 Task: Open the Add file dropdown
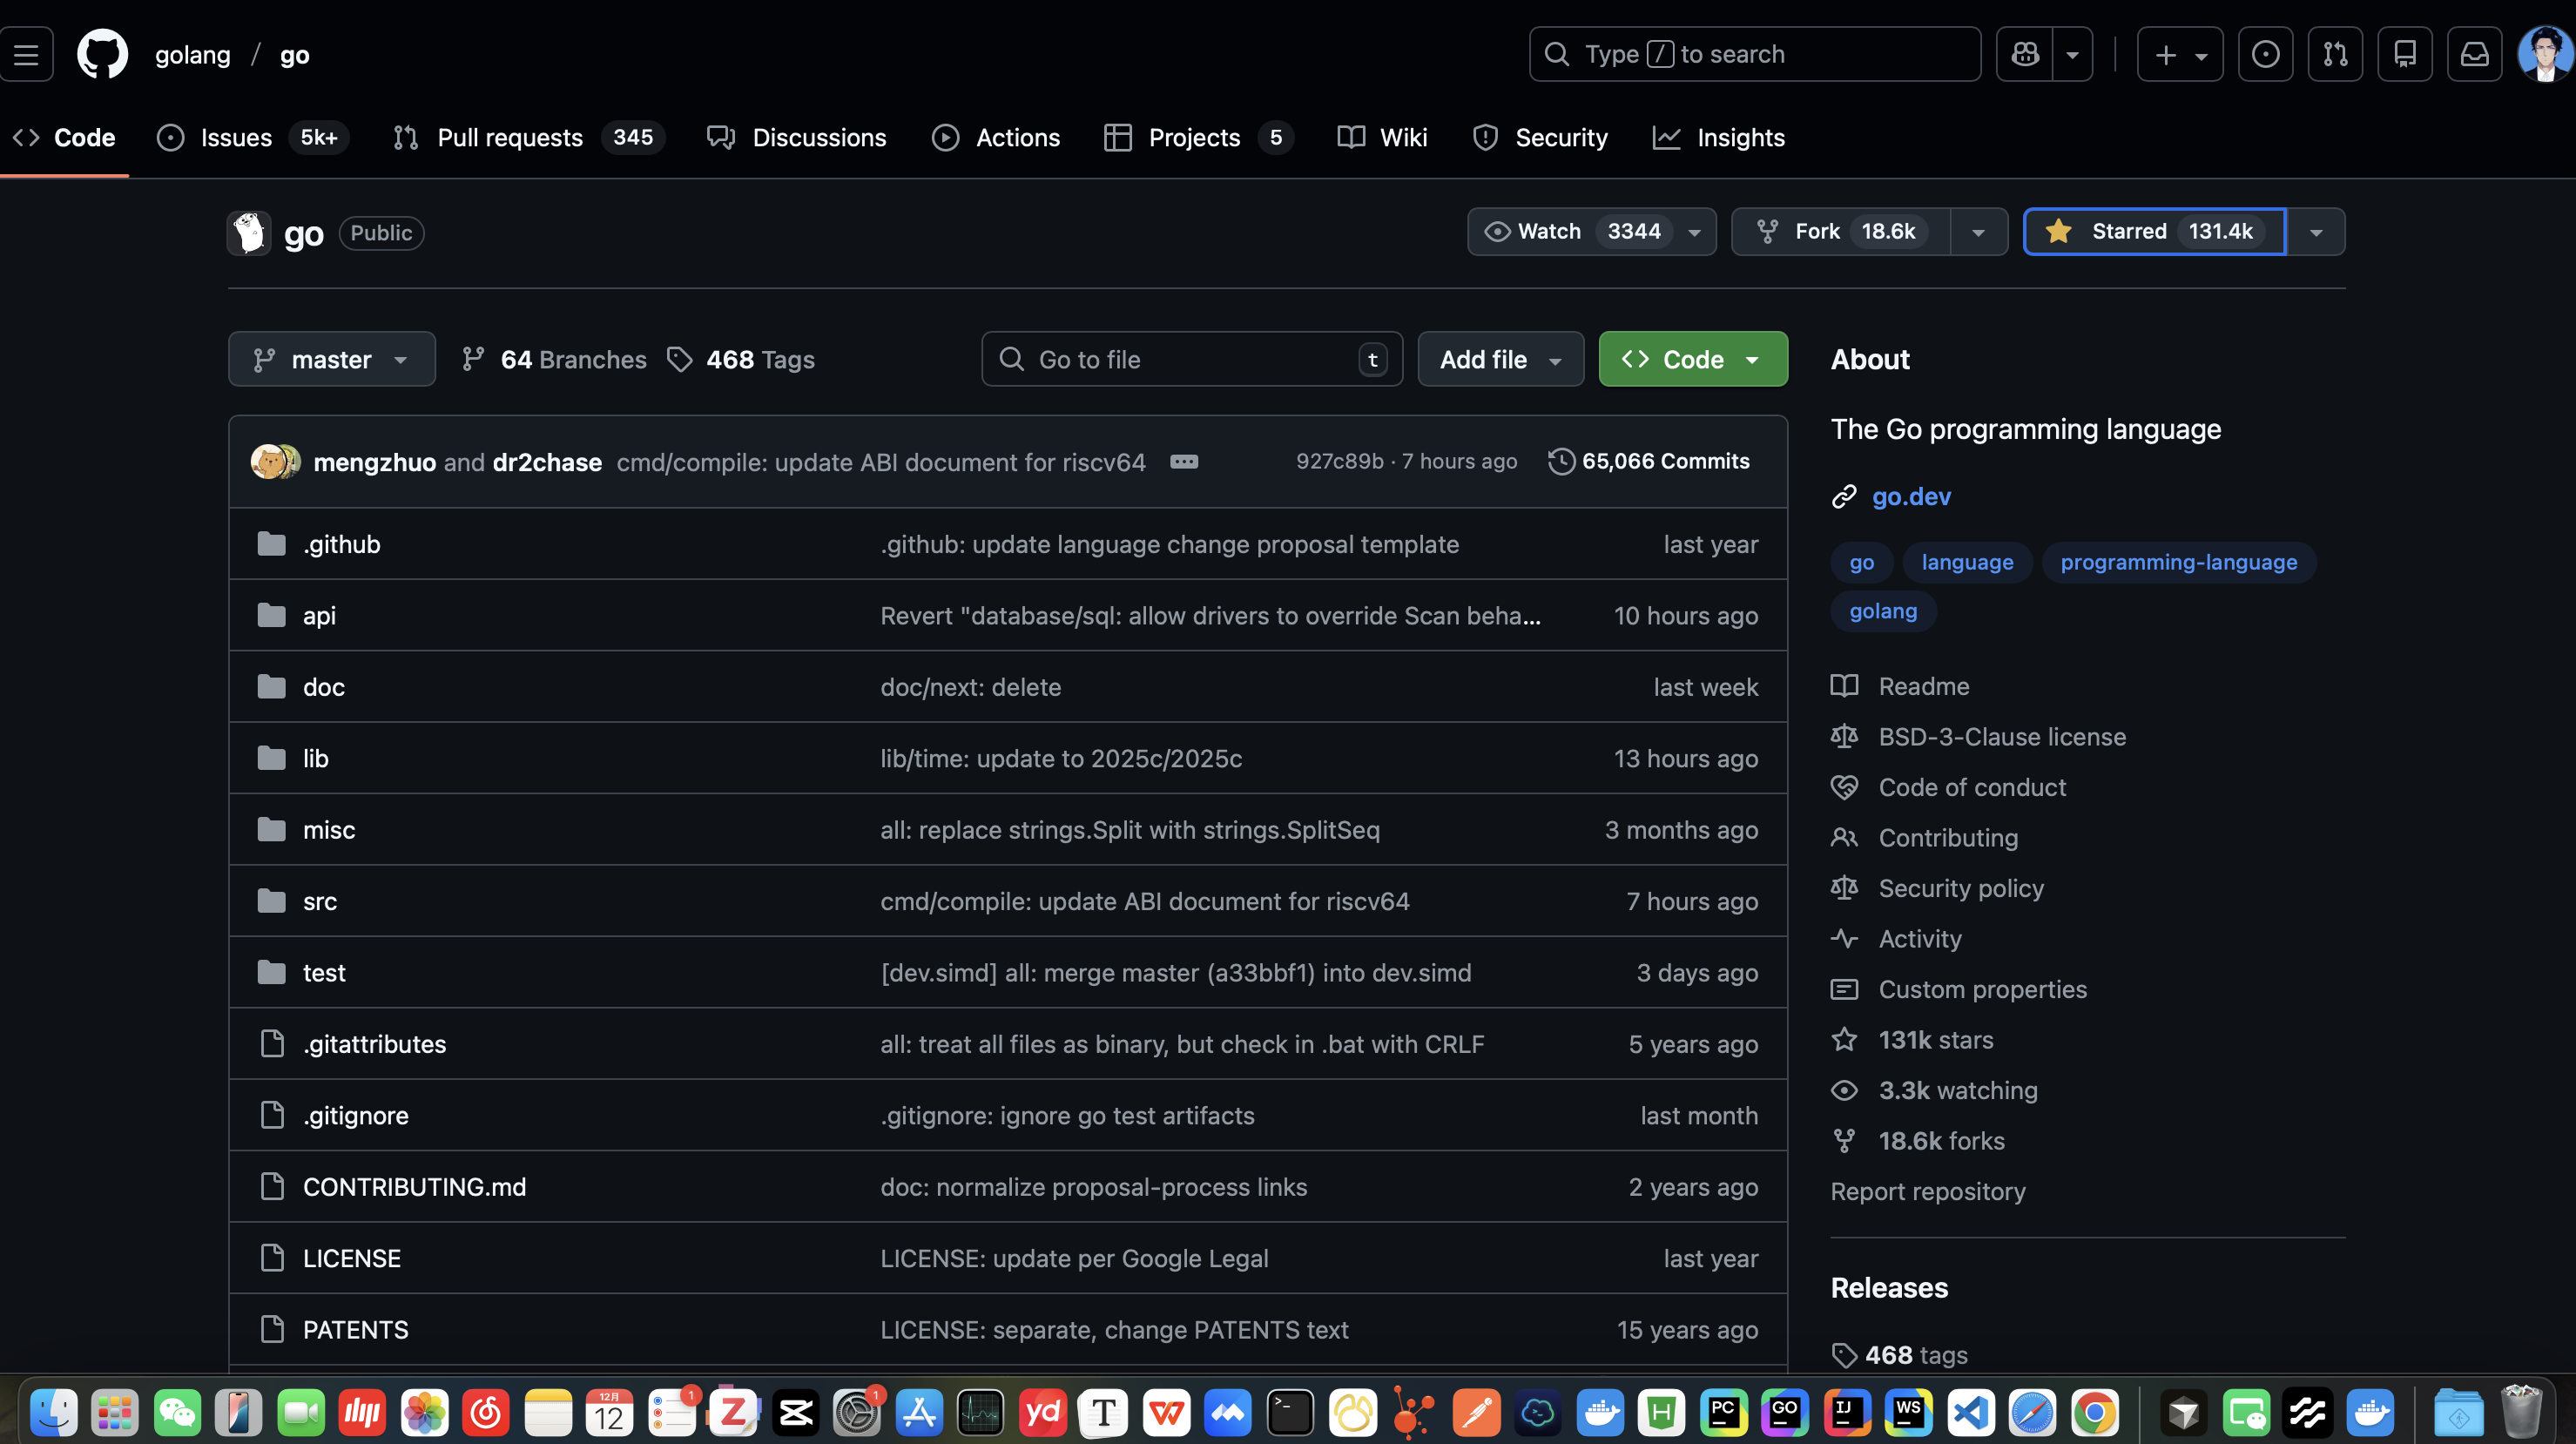pyautogui.click(x=1500, y=359)
